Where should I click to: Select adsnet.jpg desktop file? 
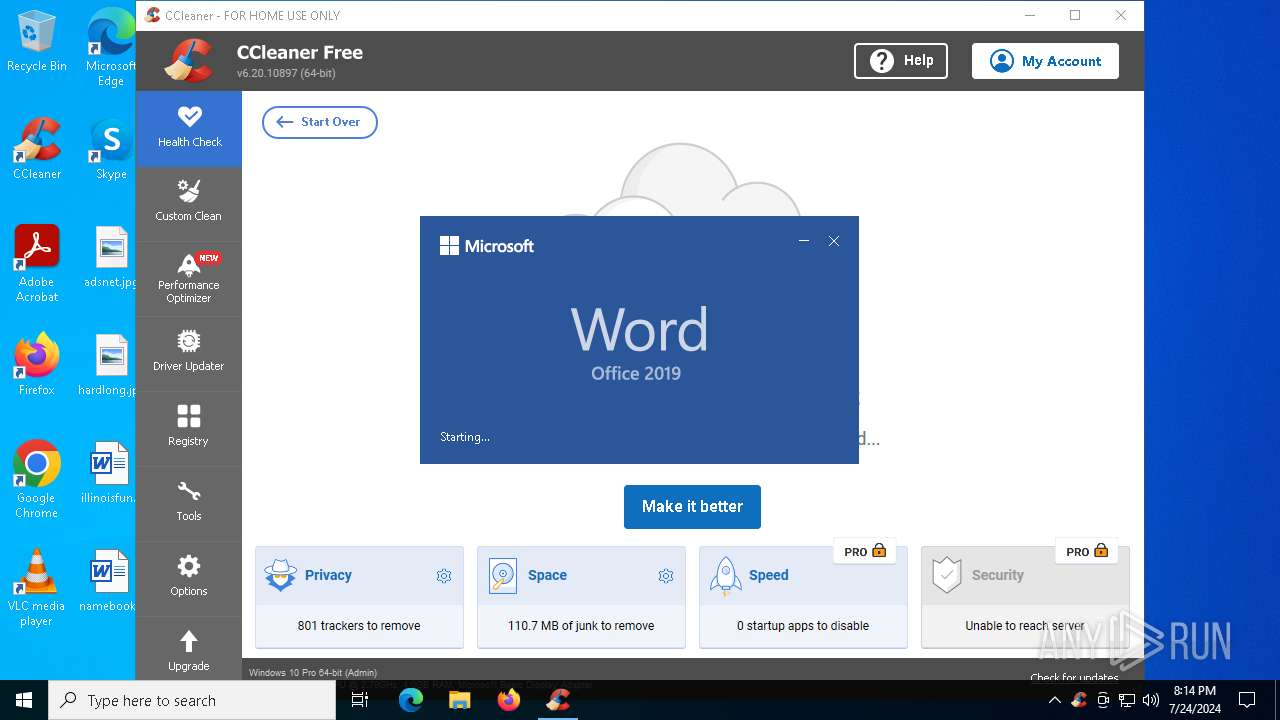click(x=111, y=257)
